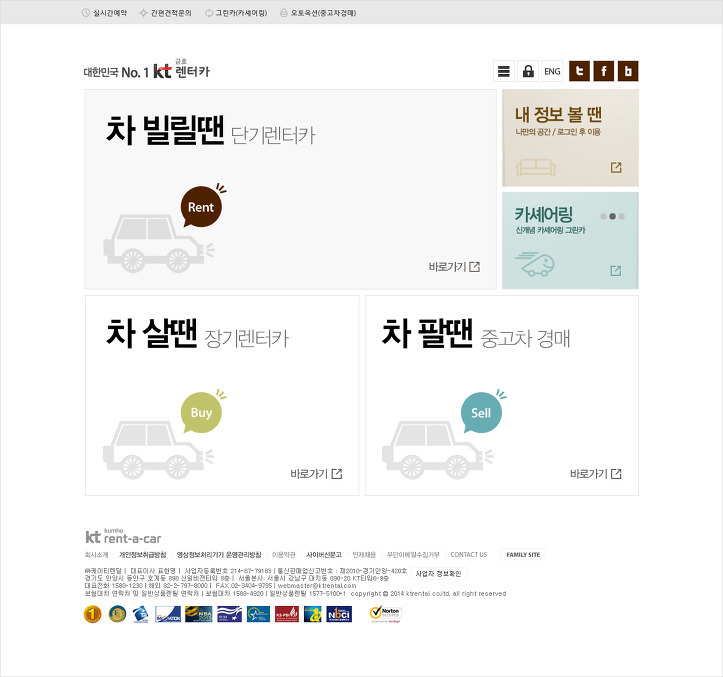Open 무단이메일수집거부 footer link
This screenshot has width=723, height=677.
tap(413, 555)
